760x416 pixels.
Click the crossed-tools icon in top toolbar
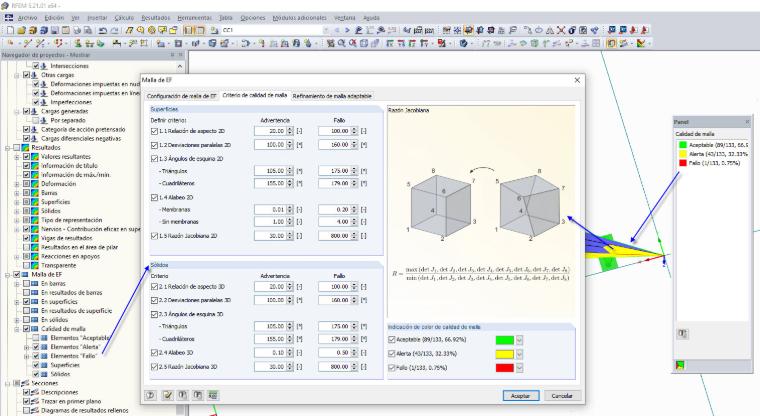(561, 30)
